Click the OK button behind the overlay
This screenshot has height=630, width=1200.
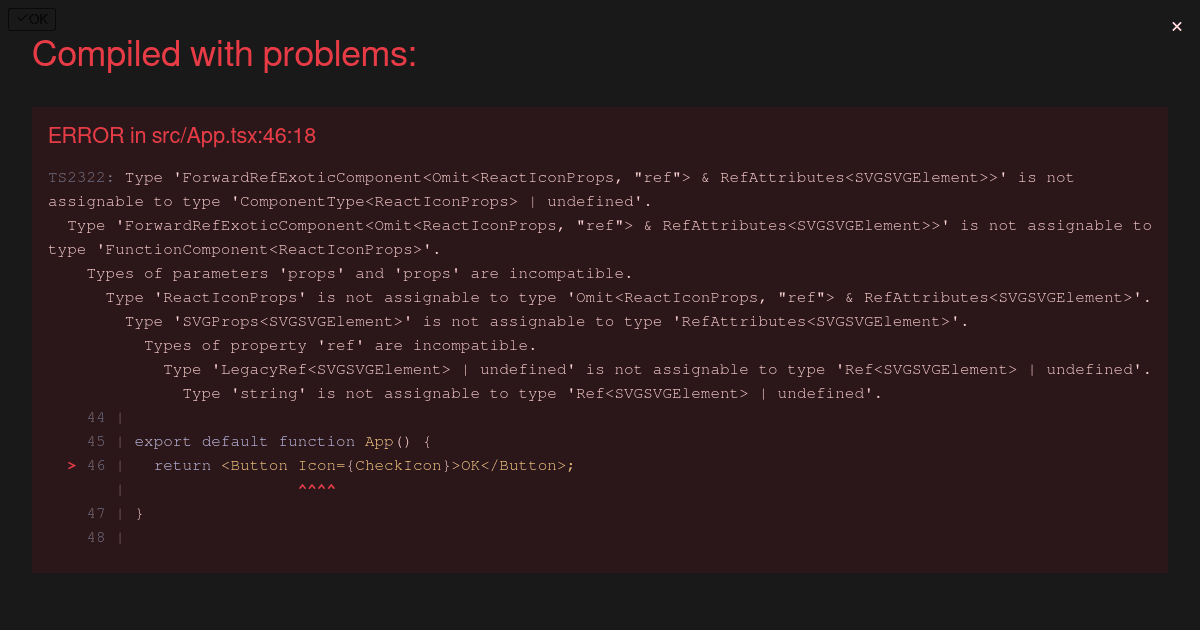pyautogui.click(x=32, y=19)
